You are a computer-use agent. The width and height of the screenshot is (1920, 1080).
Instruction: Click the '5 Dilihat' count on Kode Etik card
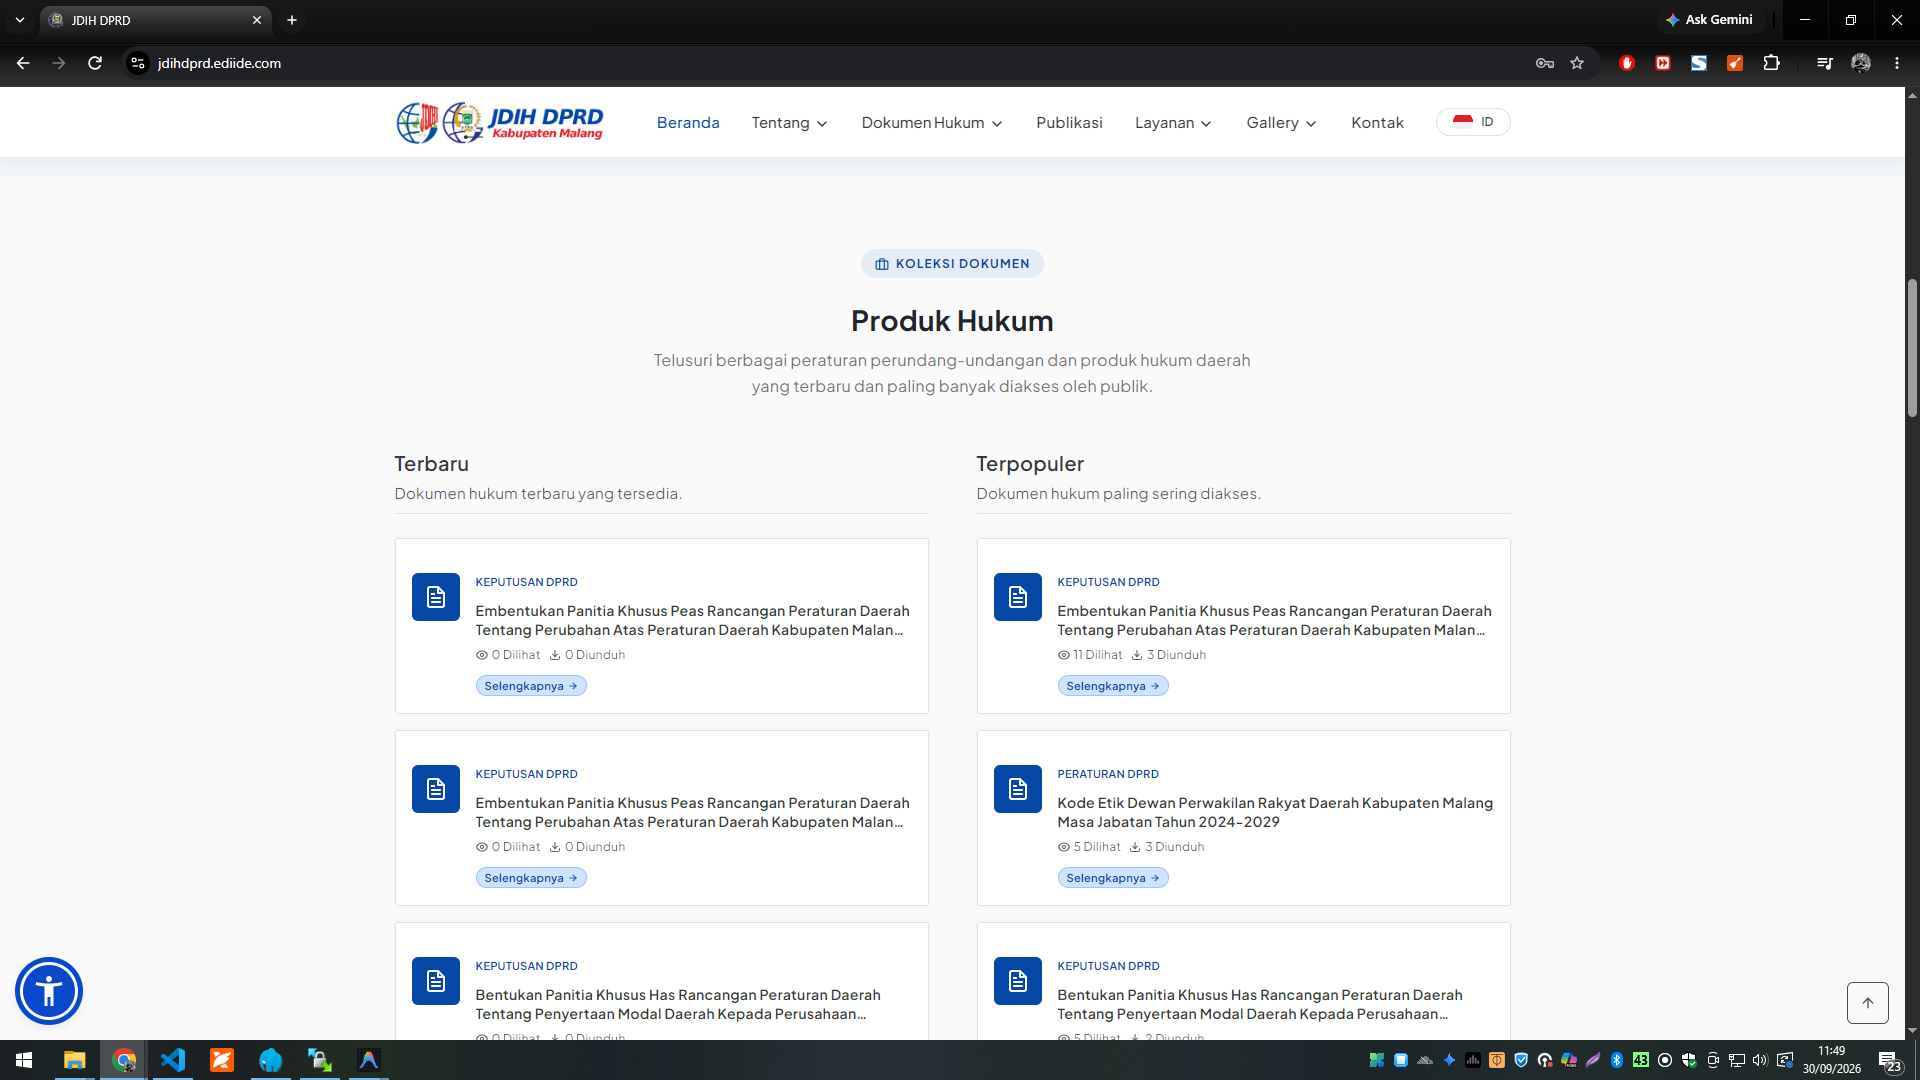(1089, 847)
